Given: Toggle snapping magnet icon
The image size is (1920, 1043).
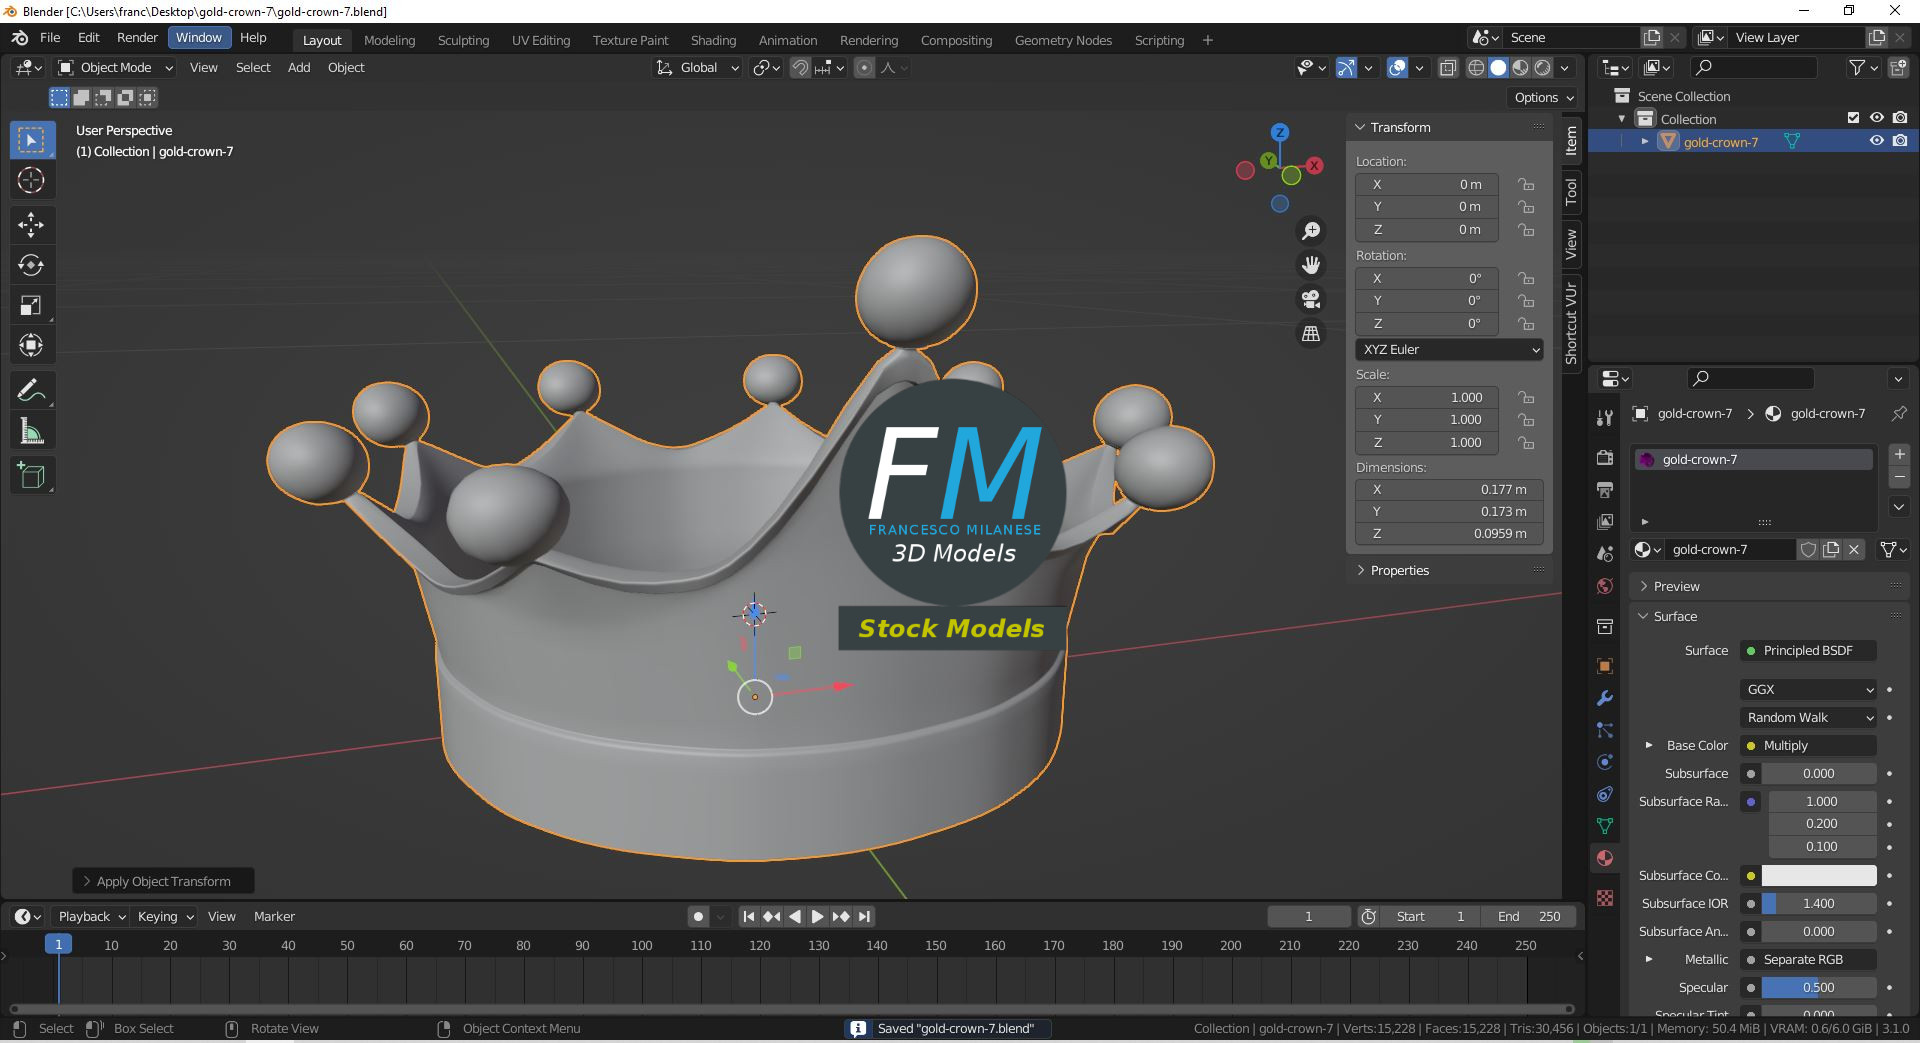Looking at the screenshot, I should (800, 68).
